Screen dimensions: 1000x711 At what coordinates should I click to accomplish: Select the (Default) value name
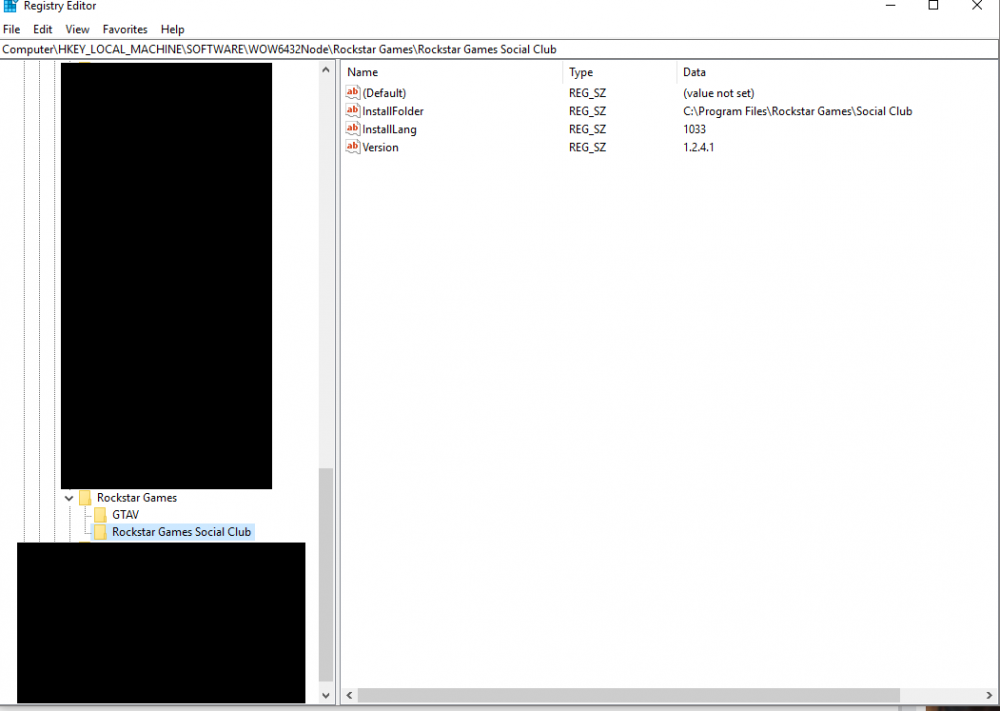[385, 93]
